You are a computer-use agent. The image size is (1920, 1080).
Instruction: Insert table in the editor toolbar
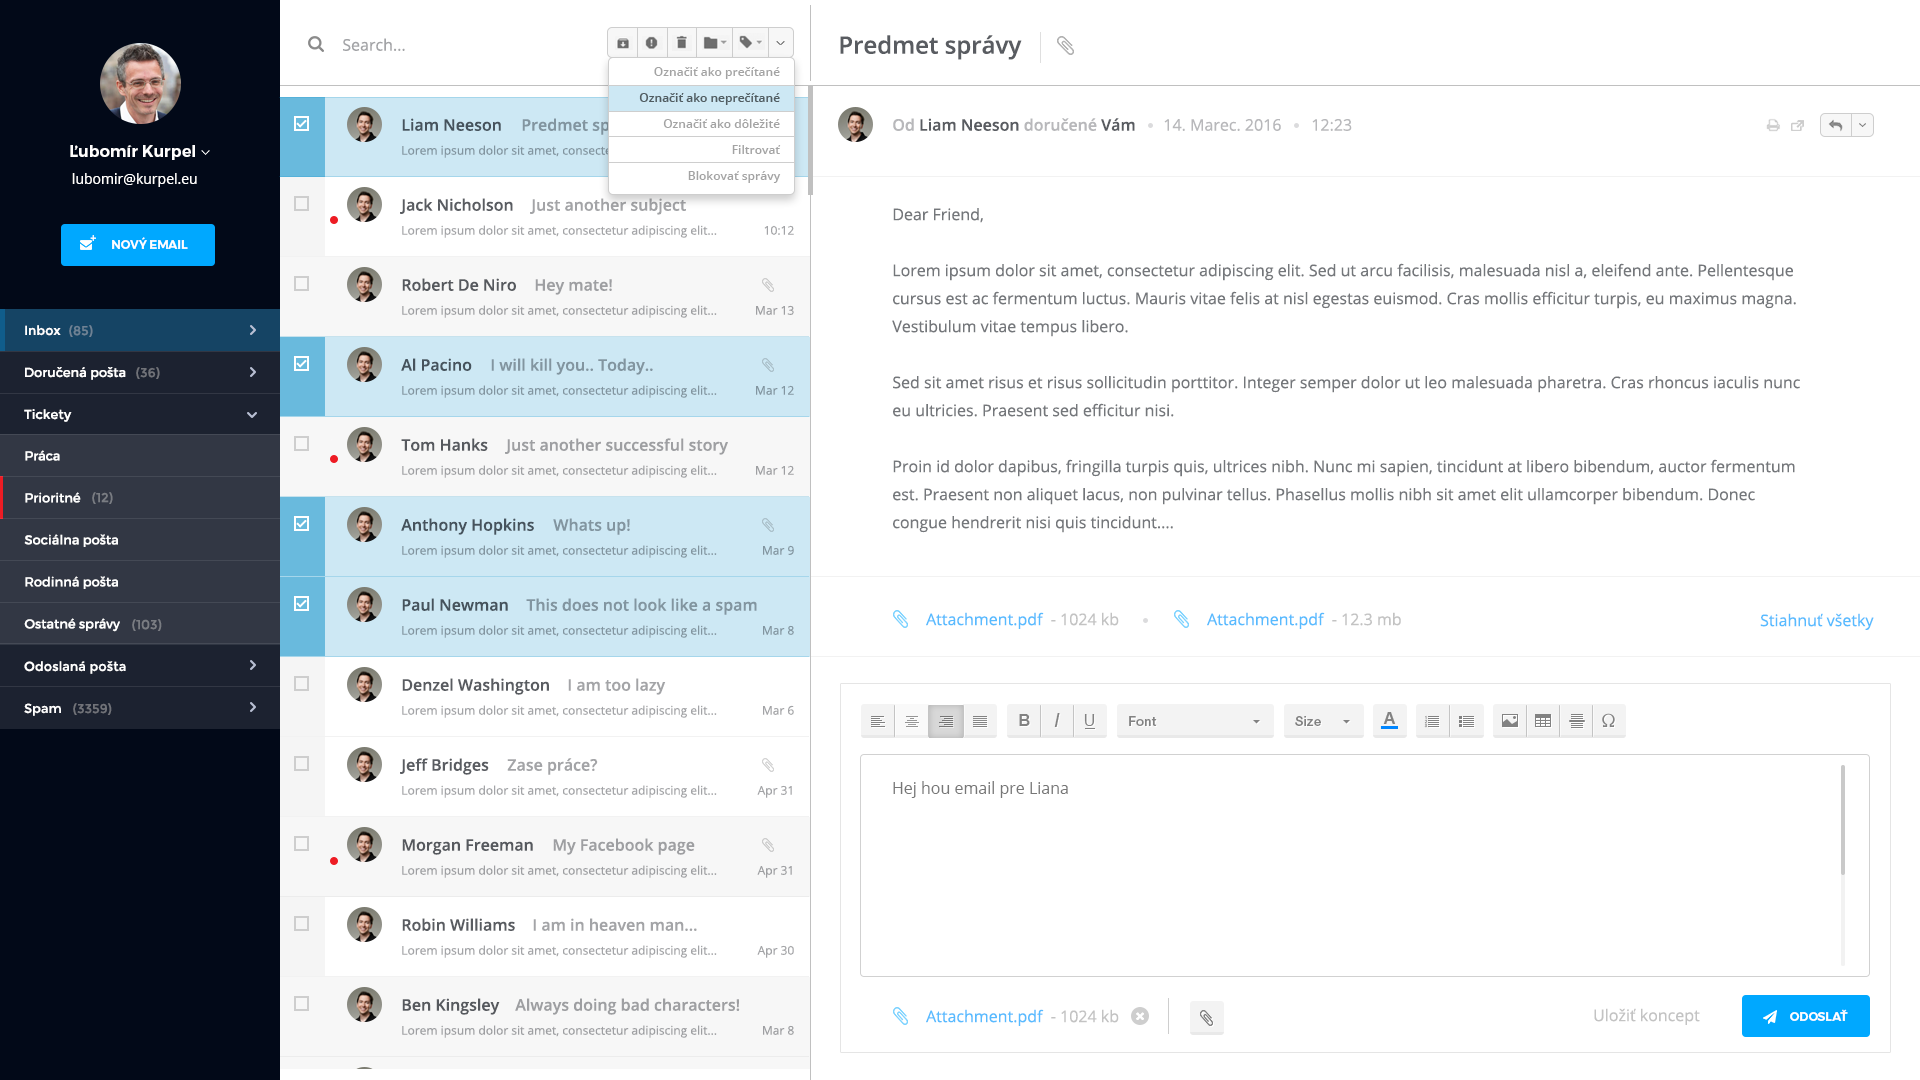1542,721
